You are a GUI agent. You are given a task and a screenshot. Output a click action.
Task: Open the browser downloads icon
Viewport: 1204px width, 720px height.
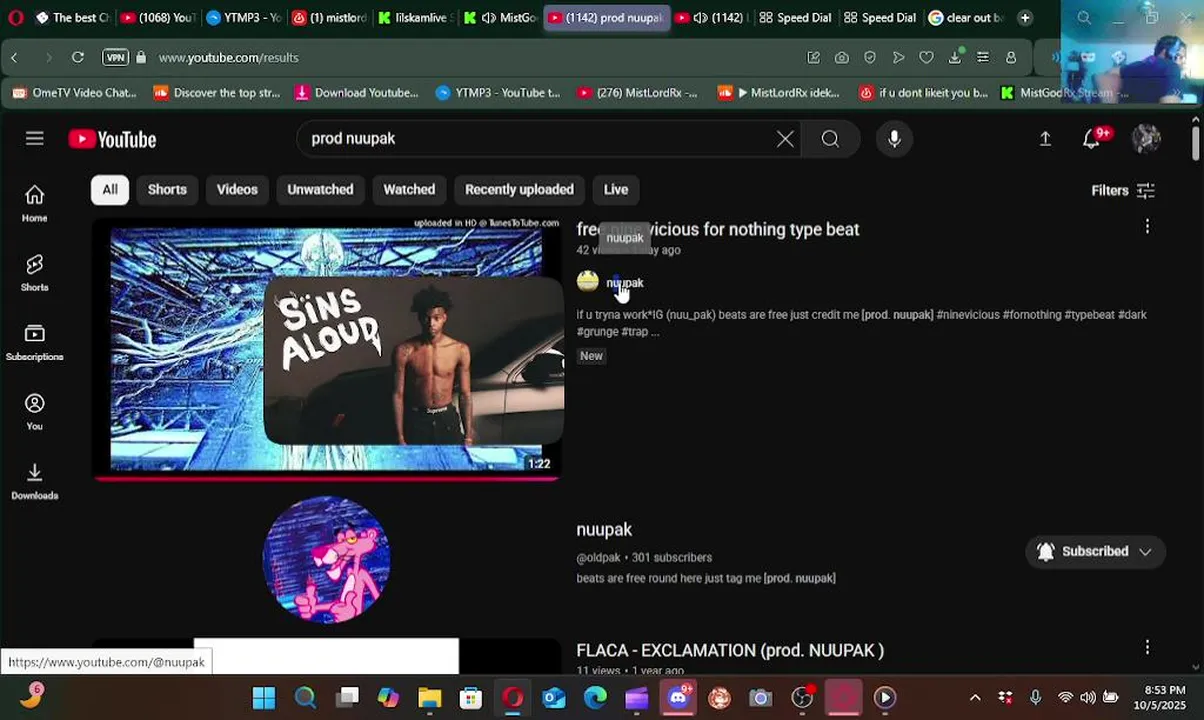955,58
